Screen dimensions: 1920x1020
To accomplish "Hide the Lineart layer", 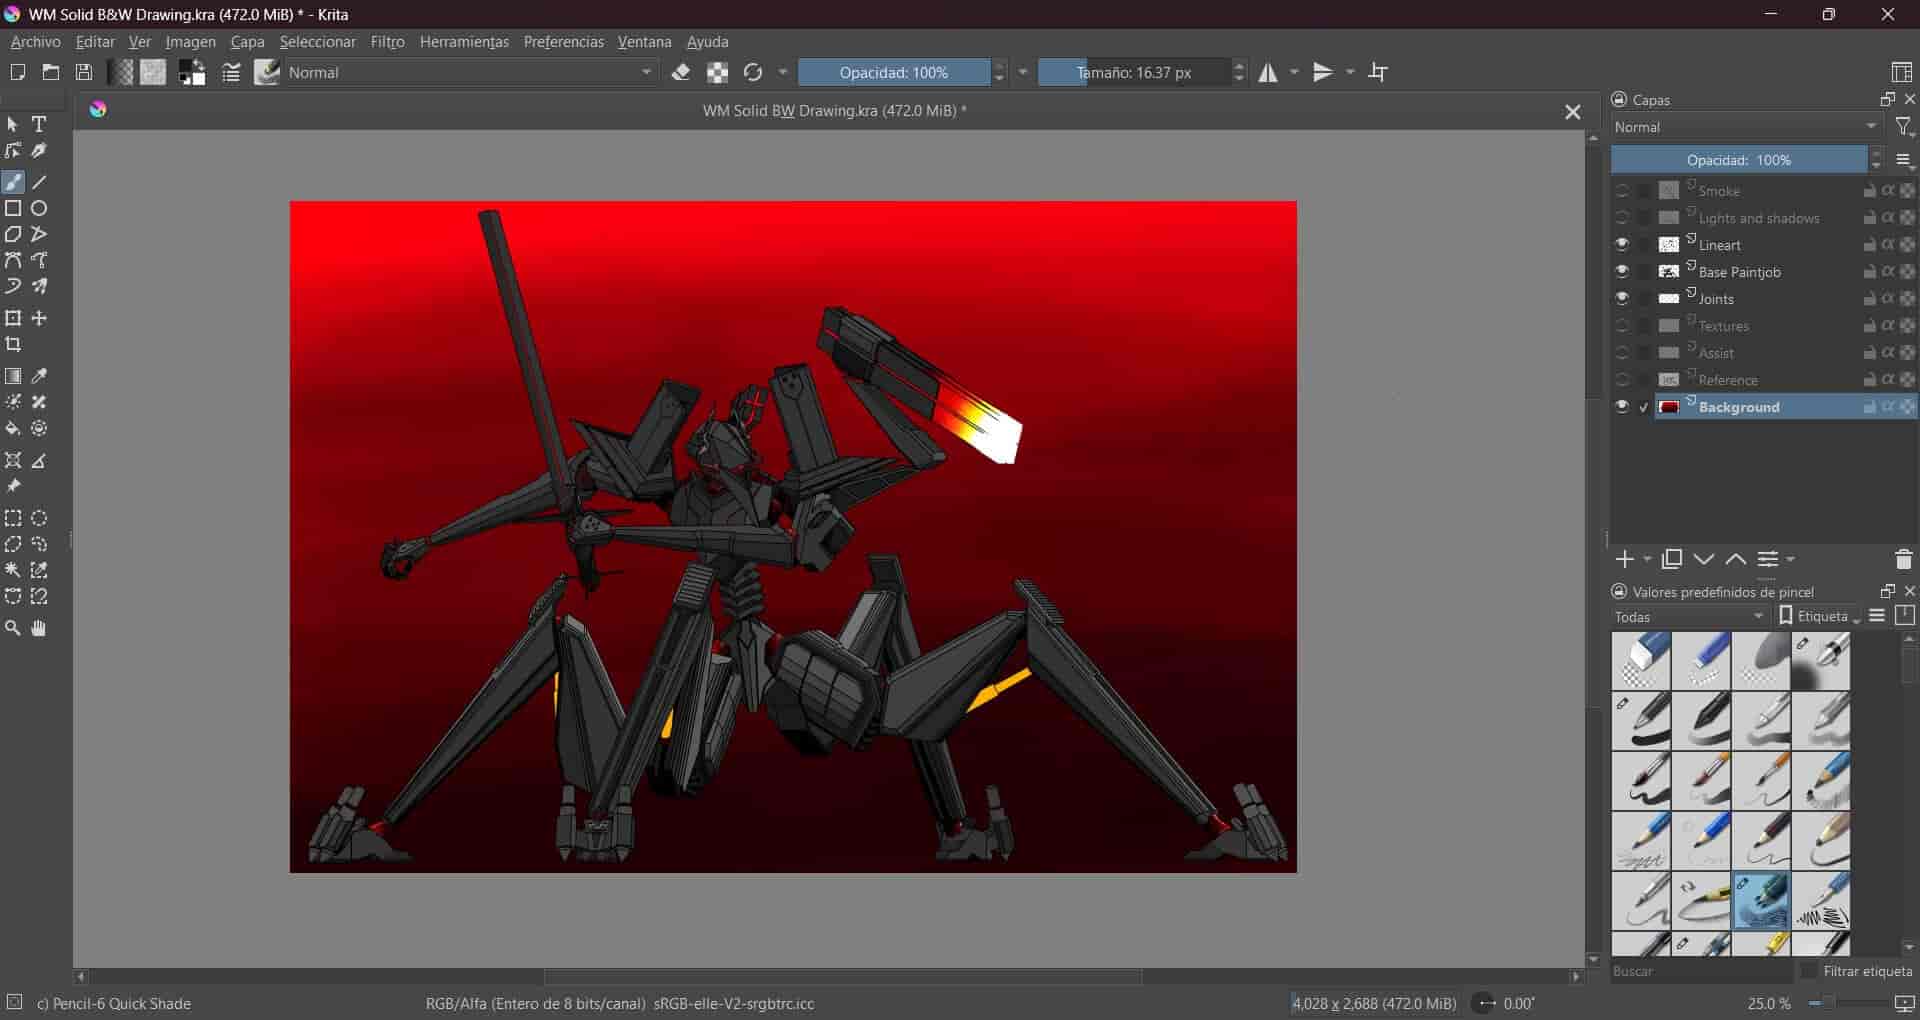I will (1622, 245).
